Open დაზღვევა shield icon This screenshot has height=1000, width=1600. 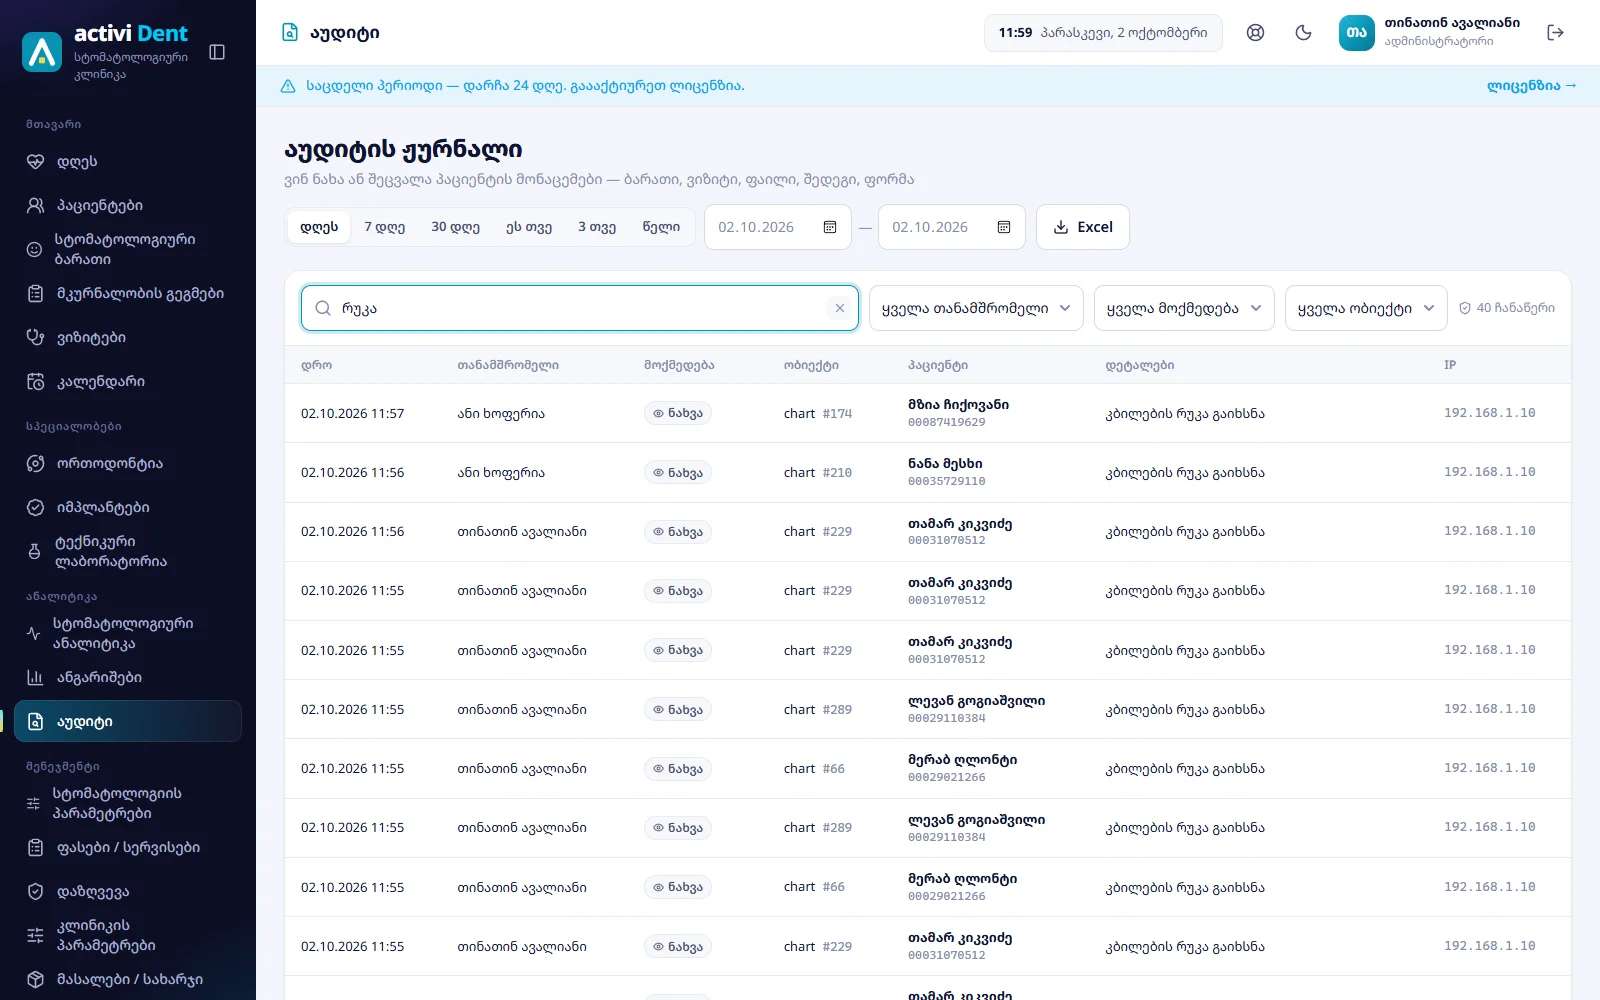[35, 891]
